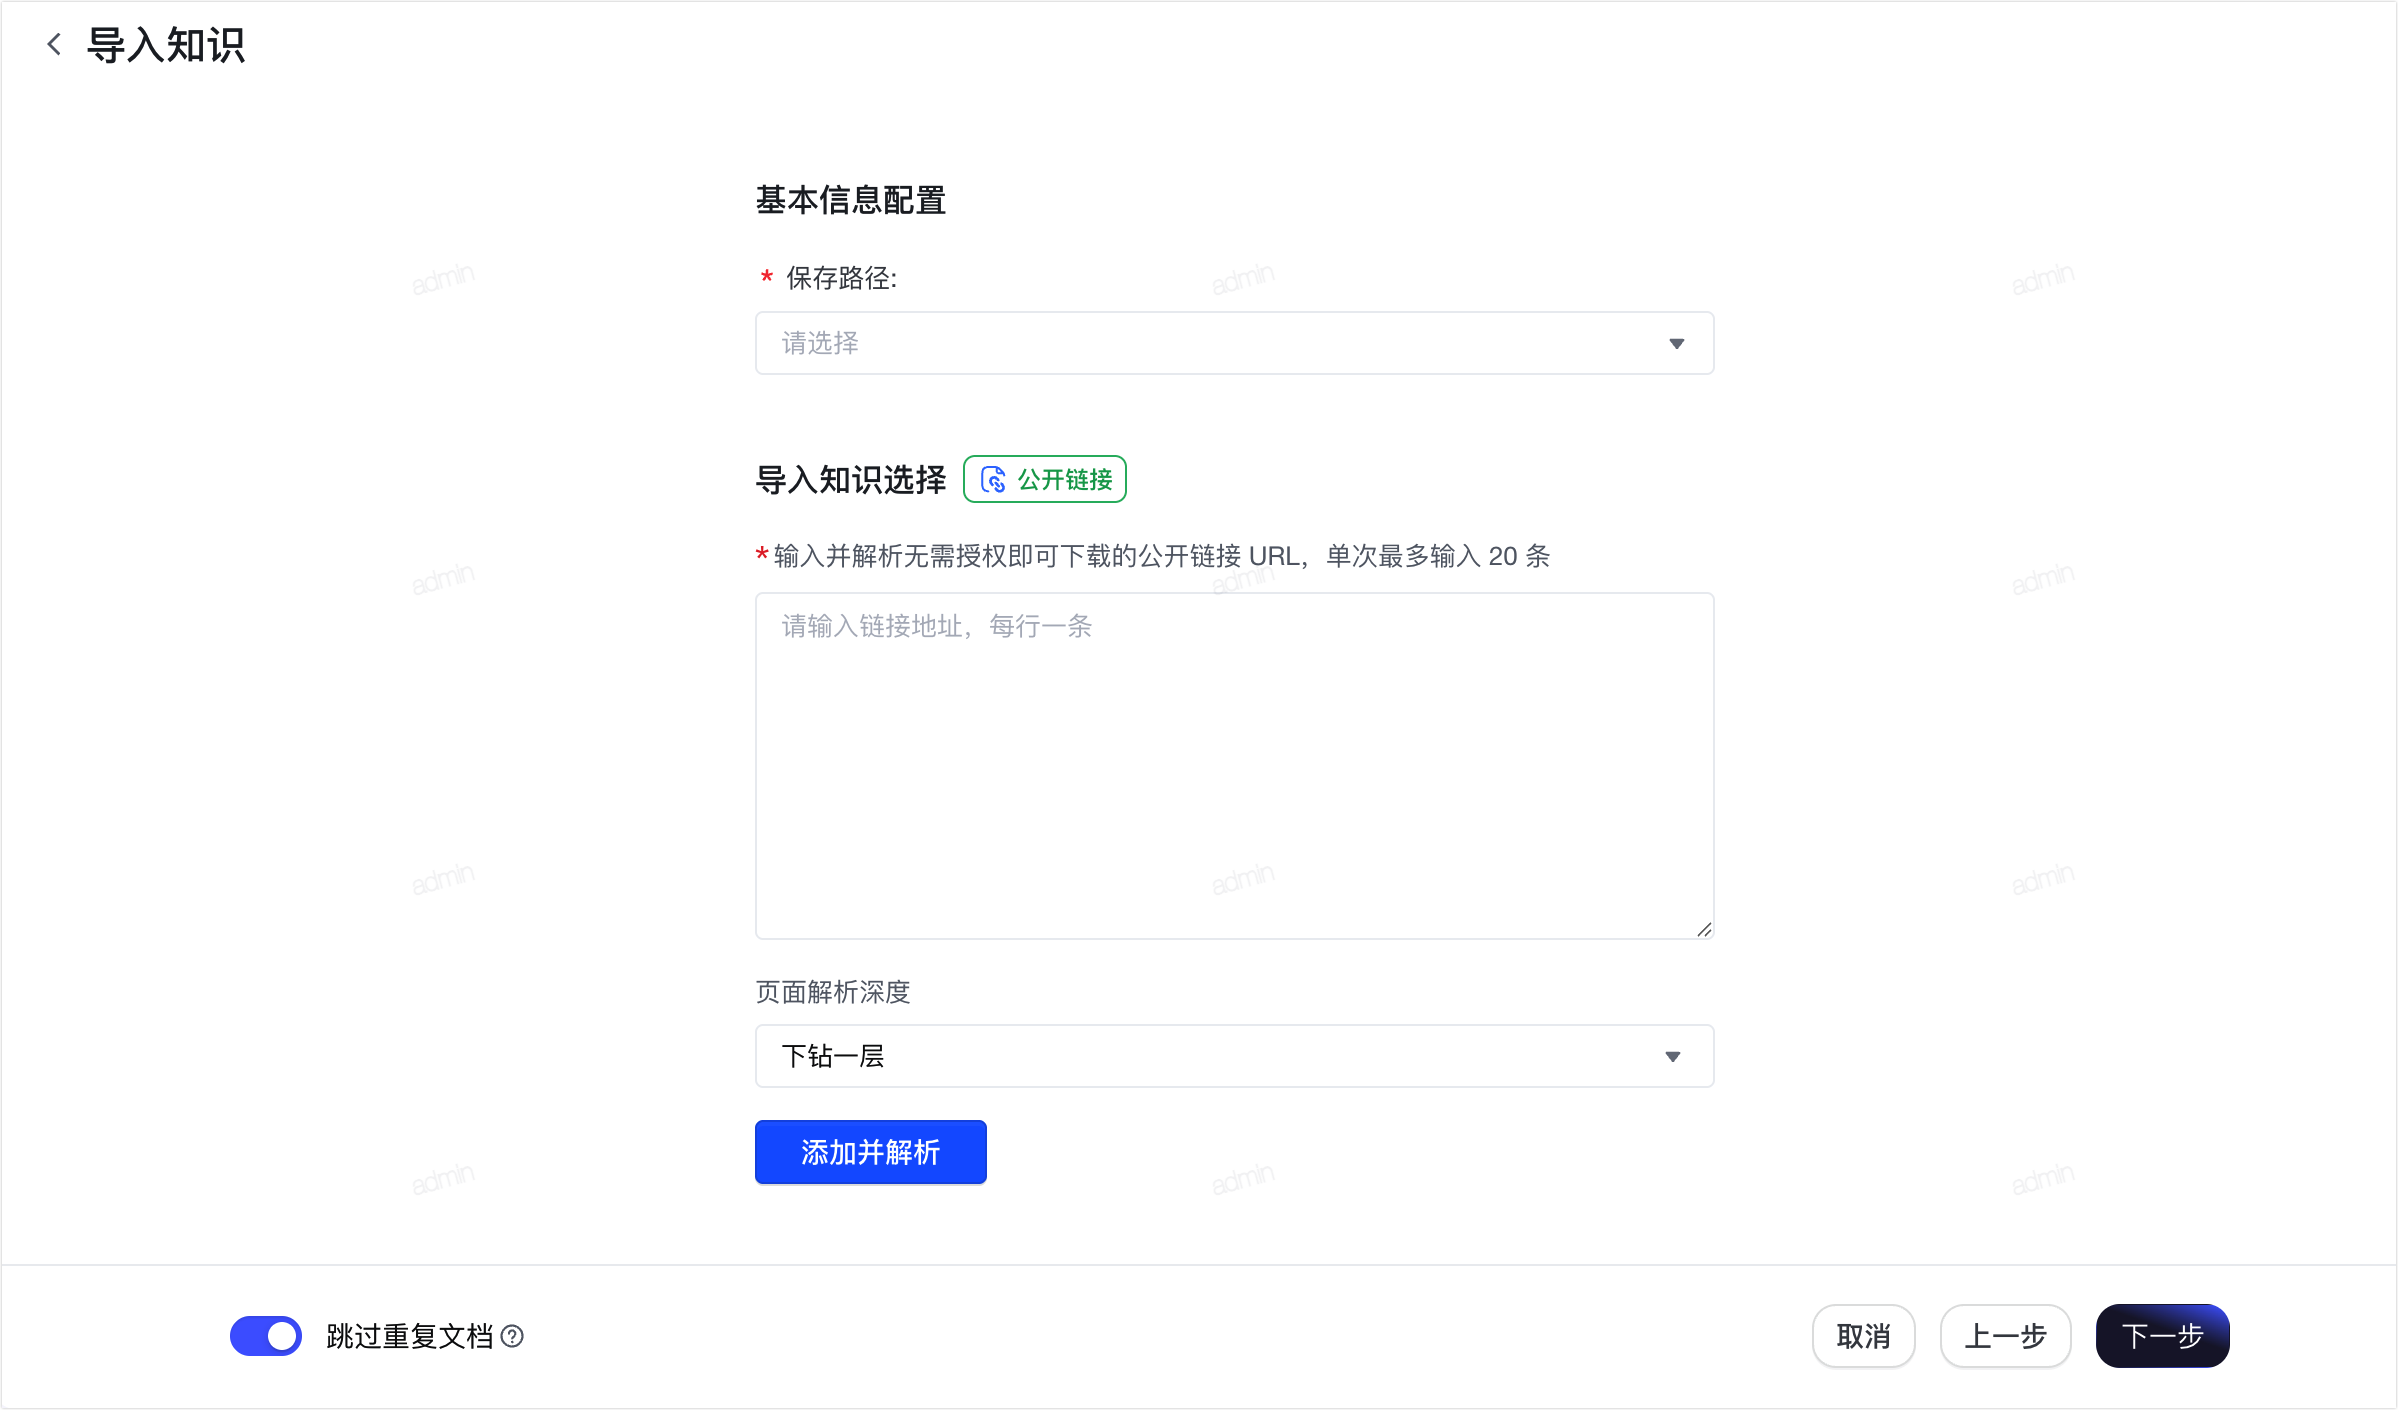Viewport: 2398px width, 1410px height.
Task: Click the 添加并解析 button
Action: coord(870,1152)
